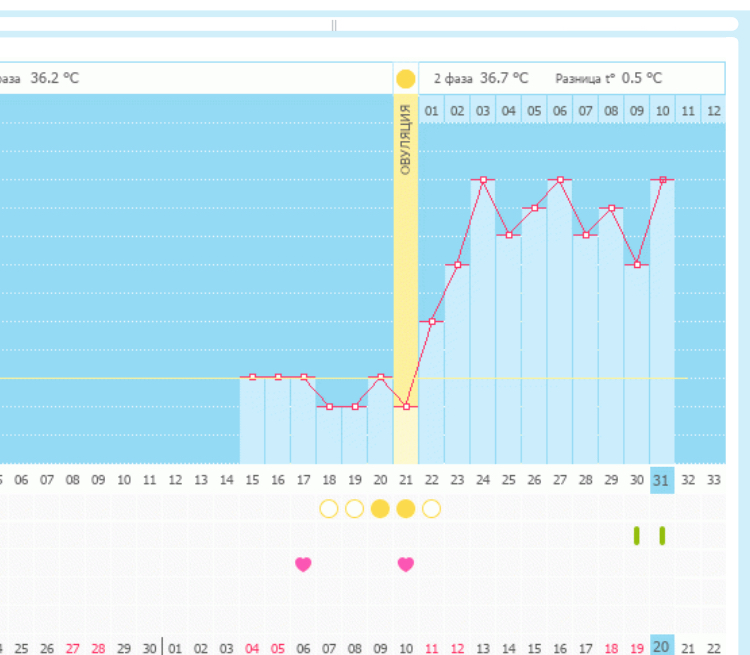Select the filled yellow circle under day 21
This screenshot has height=655, width=750.
pos(405,509)
